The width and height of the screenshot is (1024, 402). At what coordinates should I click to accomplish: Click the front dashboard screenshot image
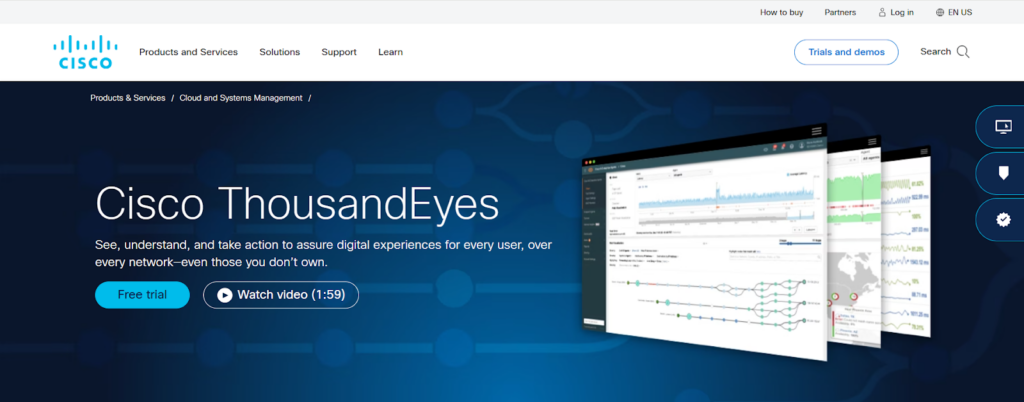(x=704, y=241)
